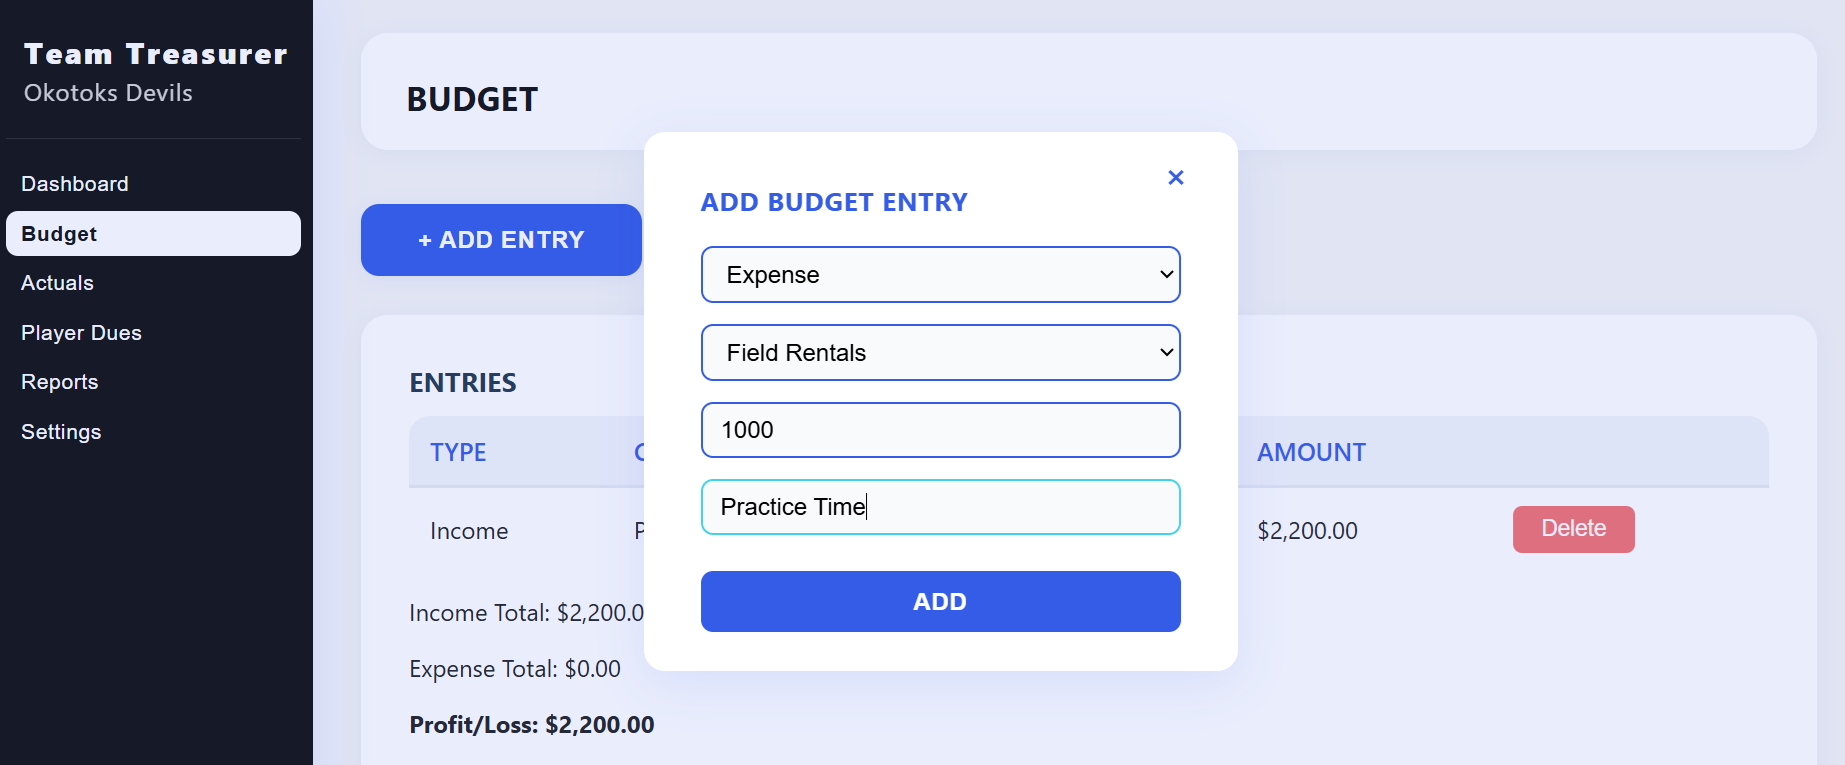
Task: Open the entry type dropdown showing Expense
Action: tap(940, 274)
